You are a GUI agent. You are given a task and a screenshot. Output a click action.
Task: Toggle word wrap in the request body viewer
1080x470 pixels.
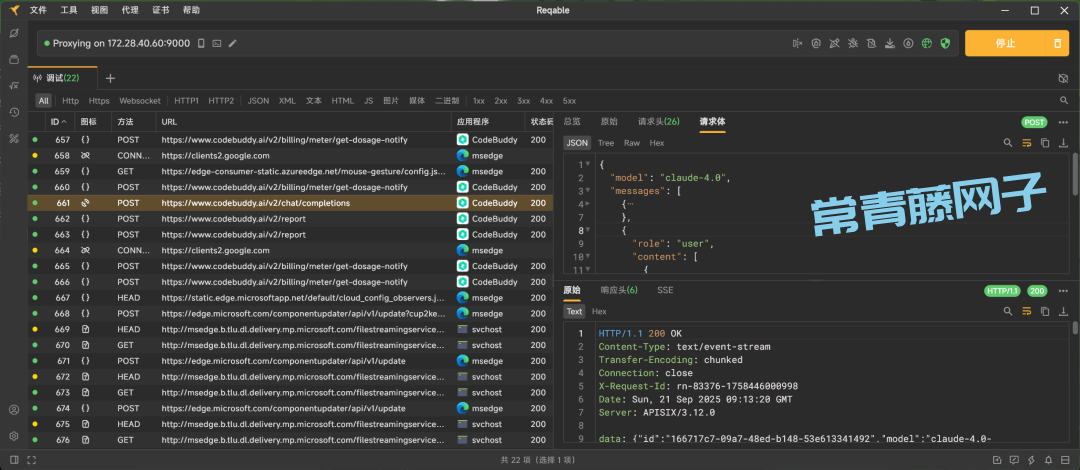[1026, 143]
